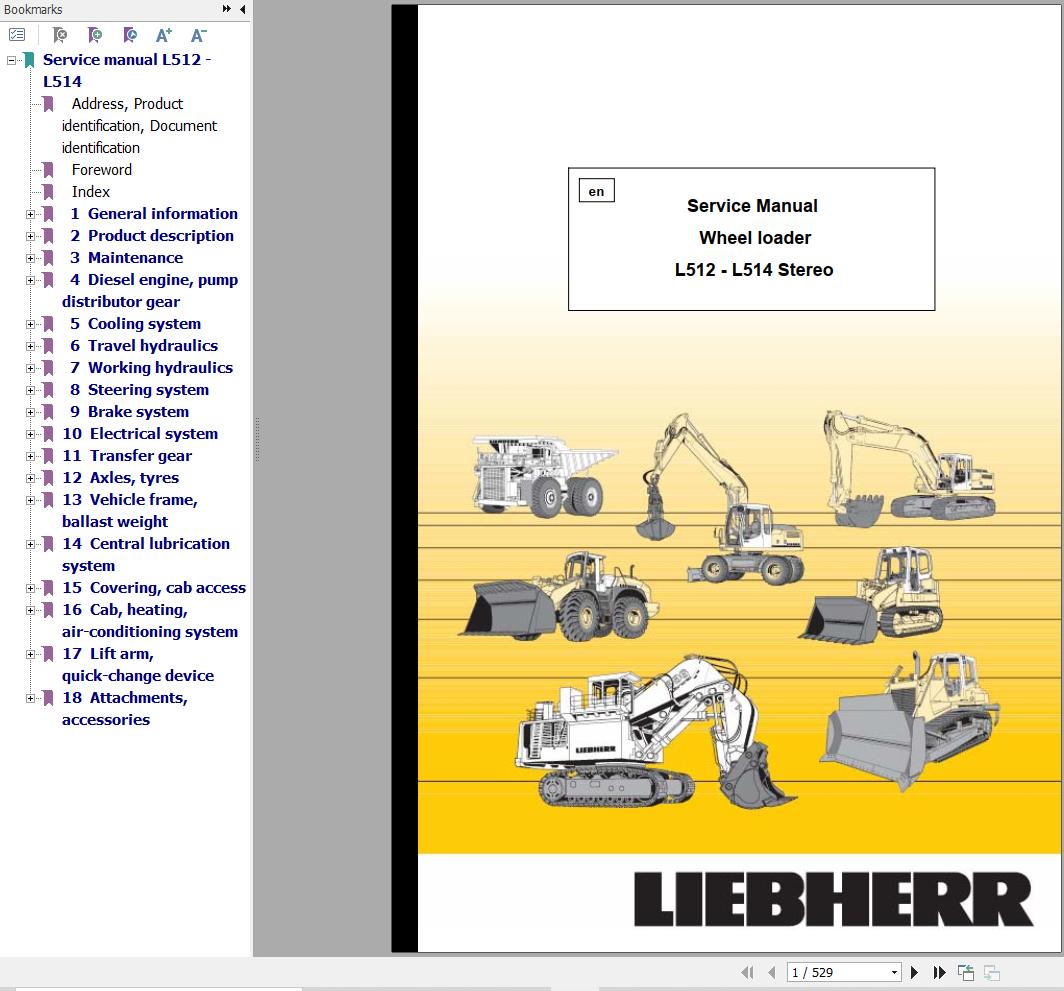Go to last page
This screenshot has height=991, width=1064.
click(x=940, y=972)
